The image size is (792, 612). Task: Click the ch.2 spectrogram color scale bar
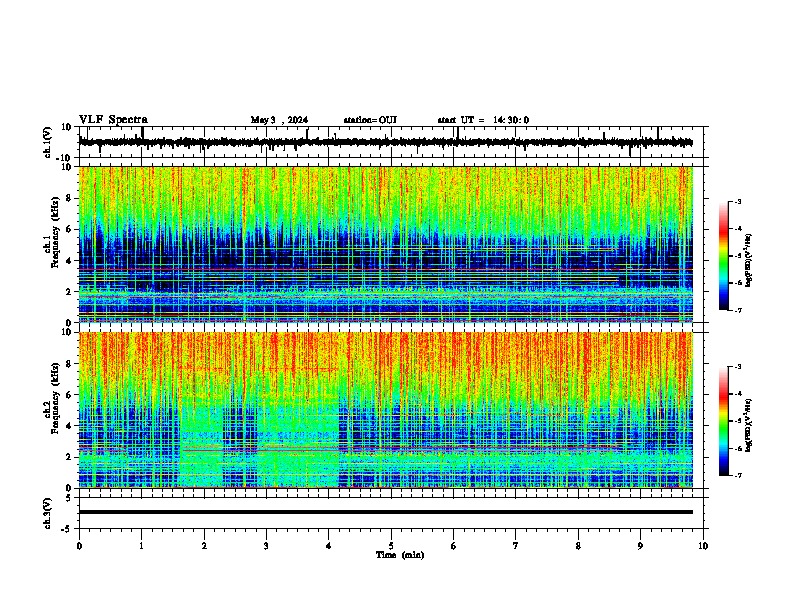click(x=723, y=421)
